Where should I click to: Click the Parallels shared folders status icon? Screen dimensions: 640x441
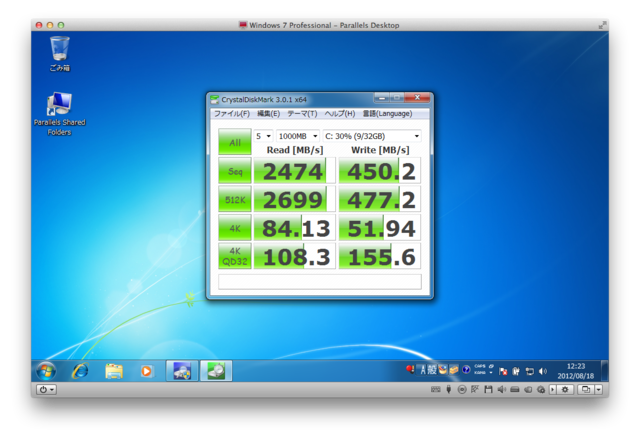pos(528,390)
